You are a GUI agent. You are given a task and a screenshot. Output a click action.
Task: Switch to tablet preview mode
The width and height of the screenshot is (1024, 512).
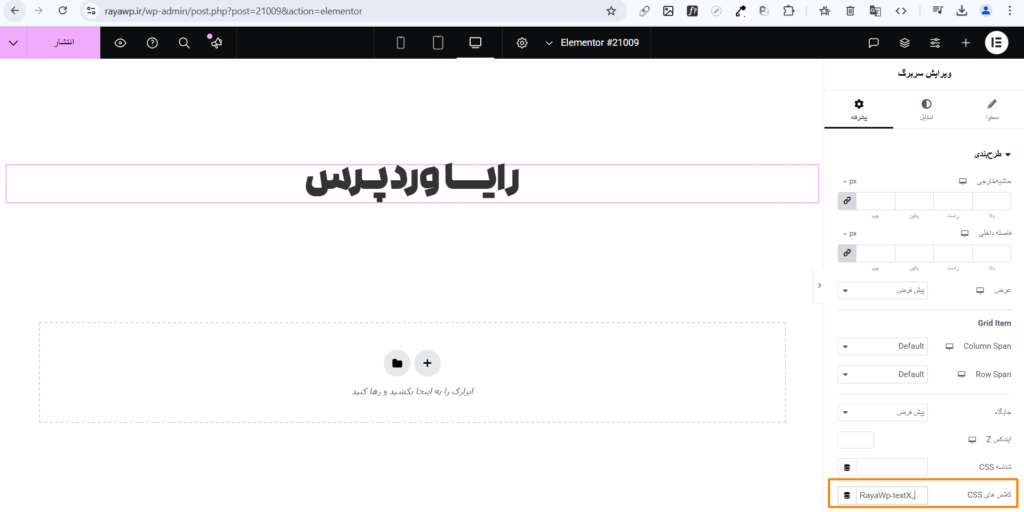tap(438, 43)
